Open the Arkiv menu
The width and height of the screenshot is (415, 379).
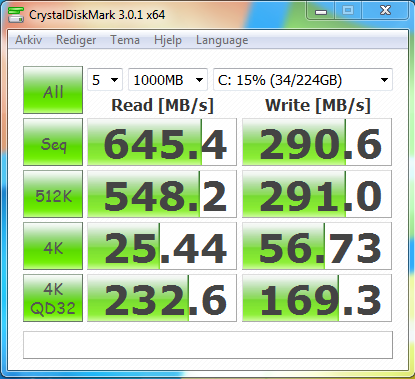pyautogui.click(x=29, y=40)
